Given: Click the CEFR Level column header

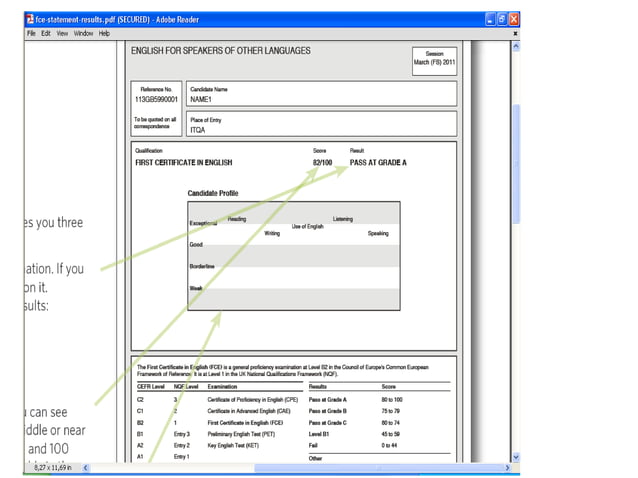Looking at the screenshot, I should 151,386.
